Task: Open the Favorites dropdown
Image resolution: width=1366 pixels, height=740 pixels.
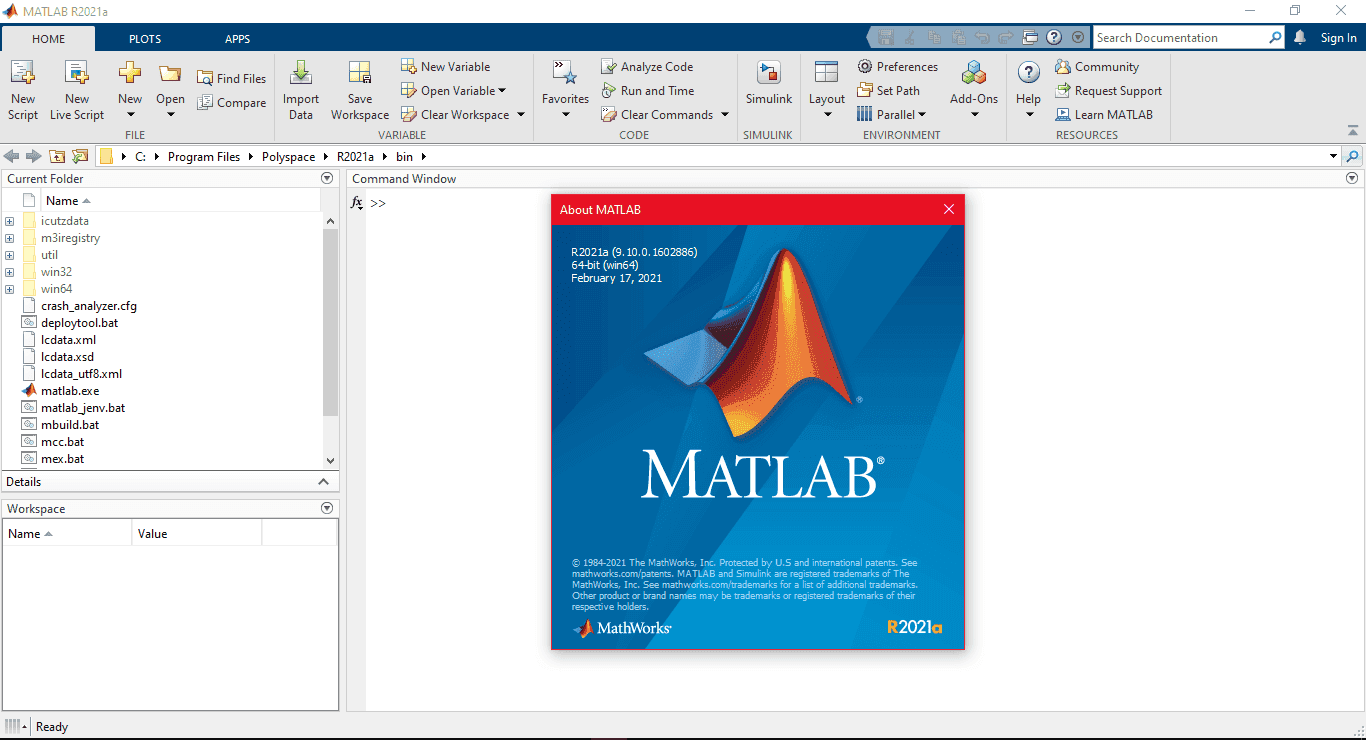Action: point(565,114)
